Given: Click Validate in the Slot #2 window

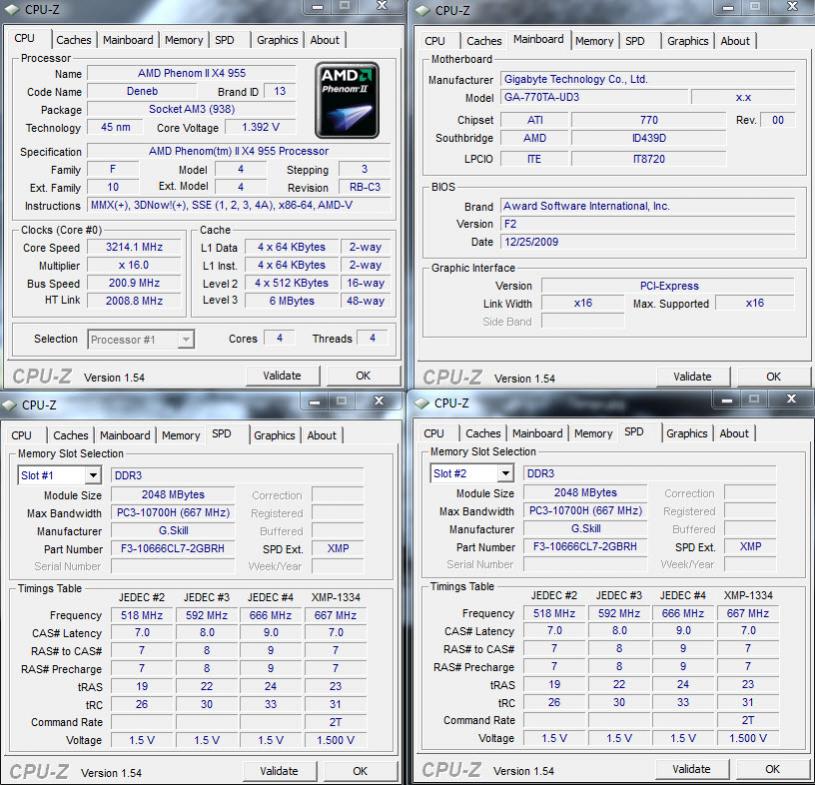Looking at the screenshot, I should (x=691, y=769).
